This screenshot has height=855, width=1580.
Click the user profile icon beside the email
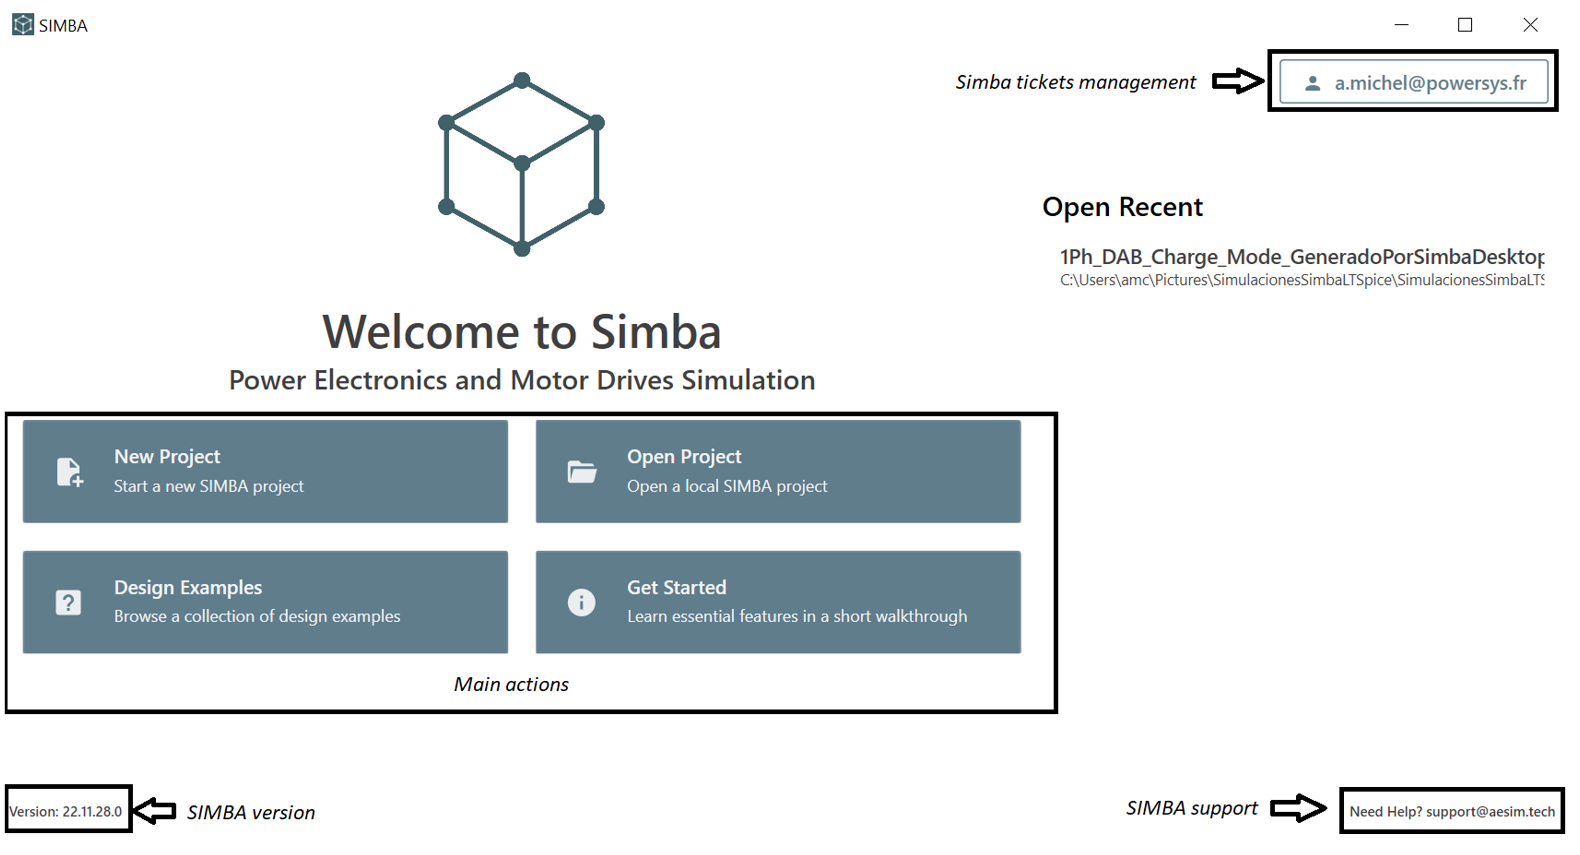(x=1312, y=83)
